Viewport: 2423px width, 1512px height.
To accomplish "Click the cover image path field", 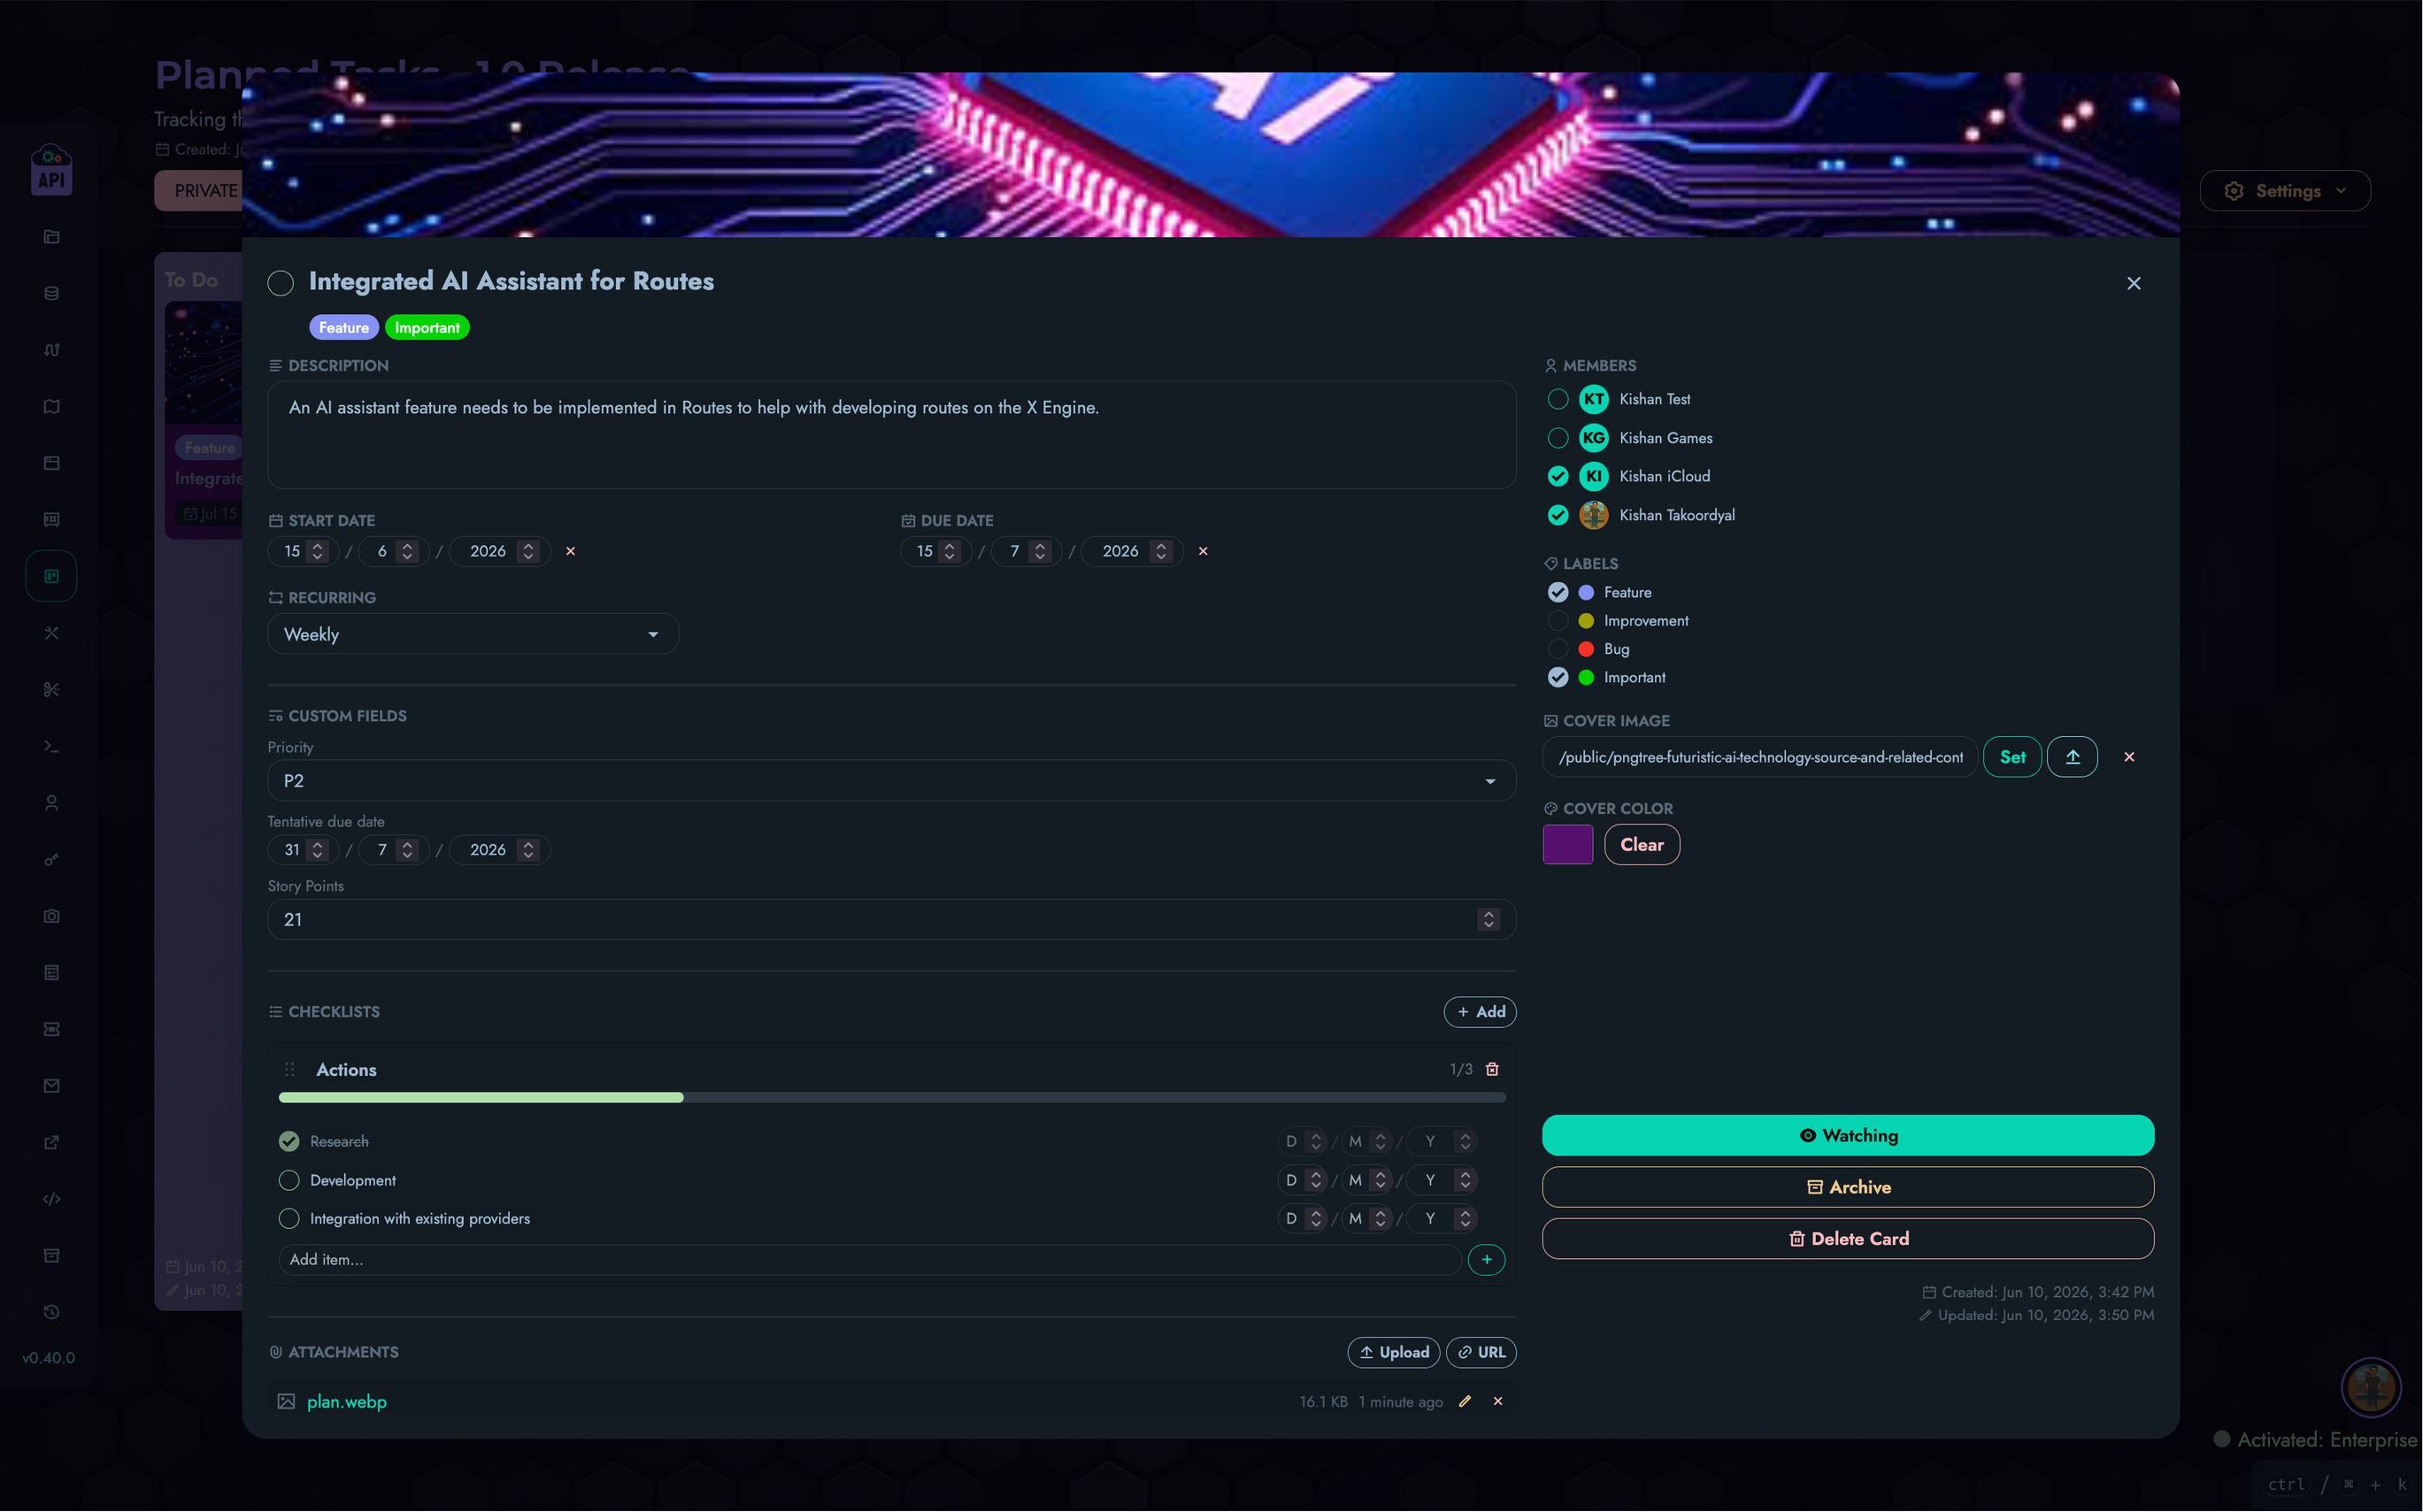I will click(1759, 757).
